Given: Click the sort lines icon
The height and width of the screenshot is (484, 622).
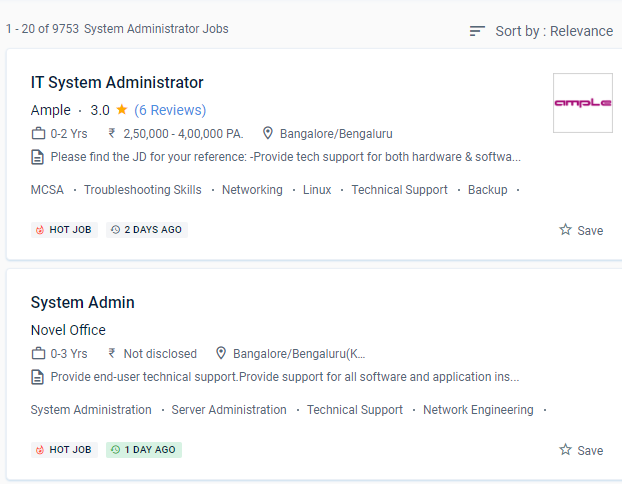Looking at the screenshot, I should point(478,31).
